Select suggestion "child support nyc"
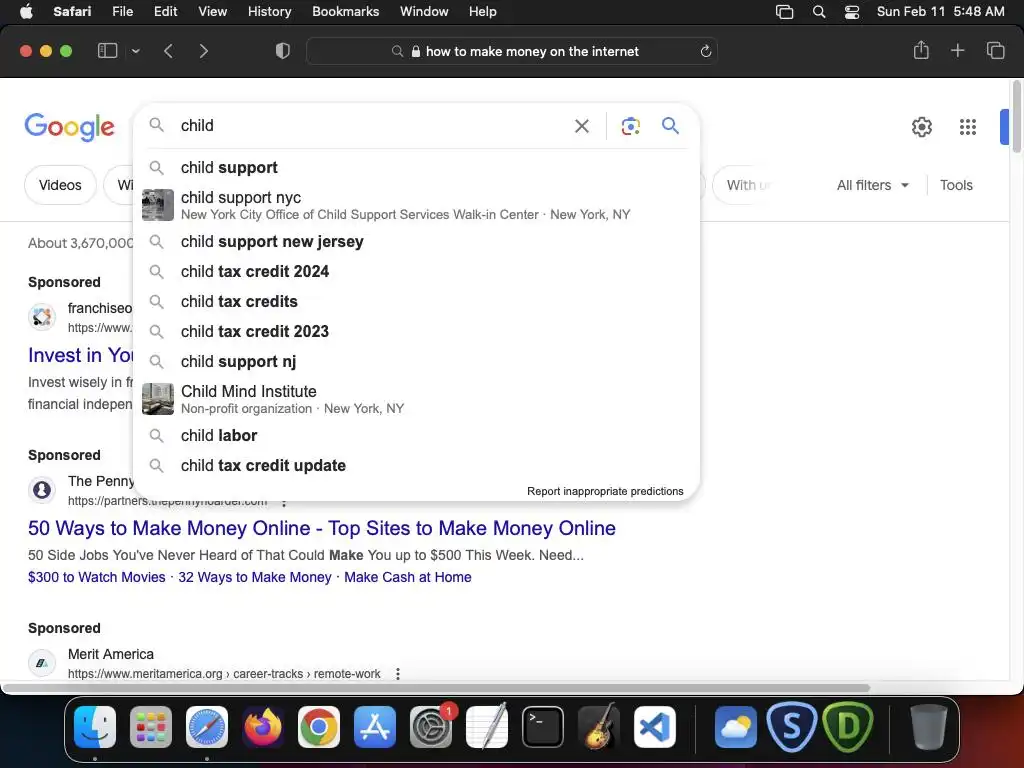Screen dimensions: 1024x768 [416, 205]
